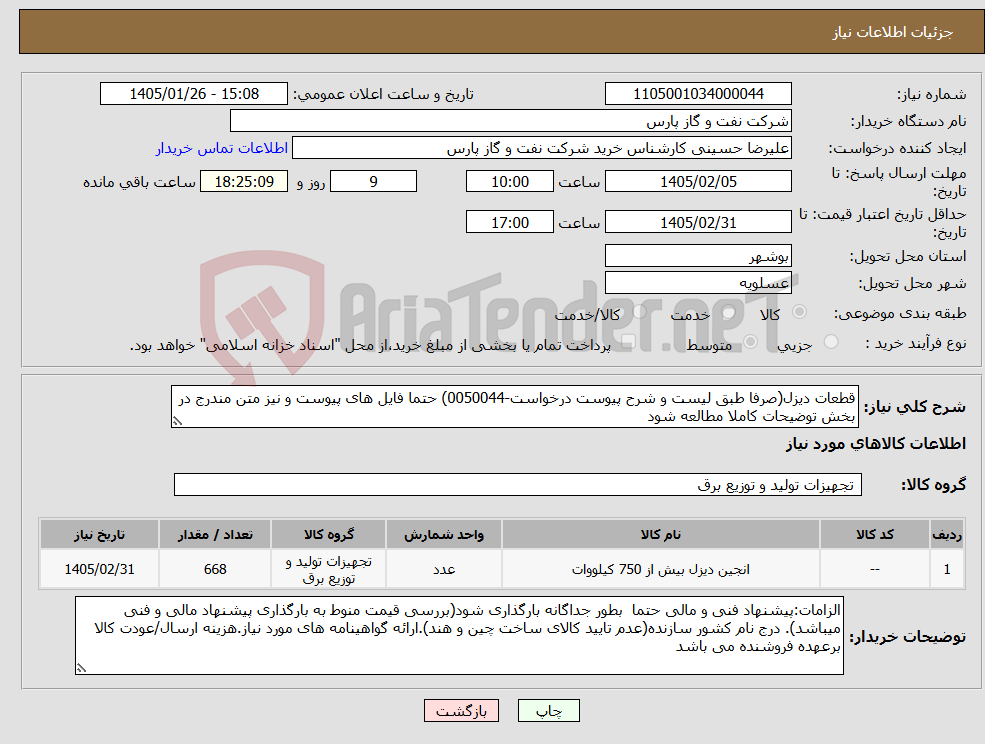This screenshot has height=744, width=985.
Task: Click the resize handle of buyer notes textarea
Action: [x=80, y=669]
